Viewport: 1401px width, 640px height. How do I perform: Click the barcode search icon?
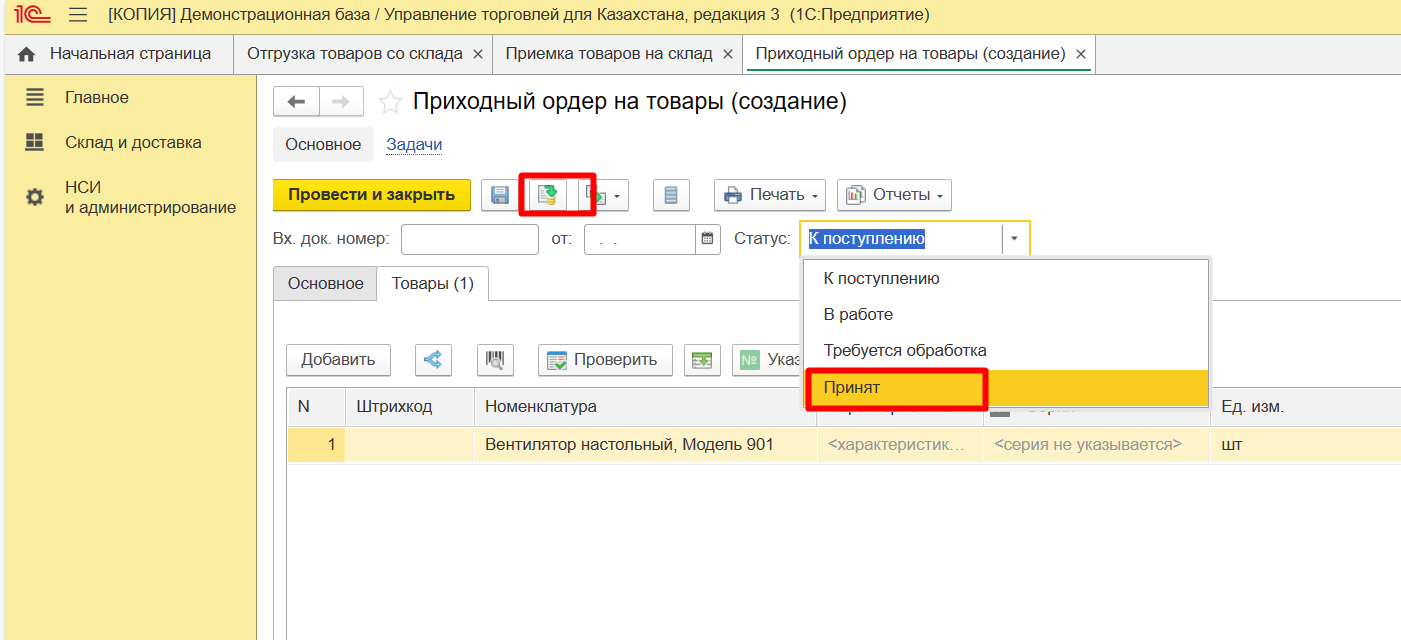495,360
